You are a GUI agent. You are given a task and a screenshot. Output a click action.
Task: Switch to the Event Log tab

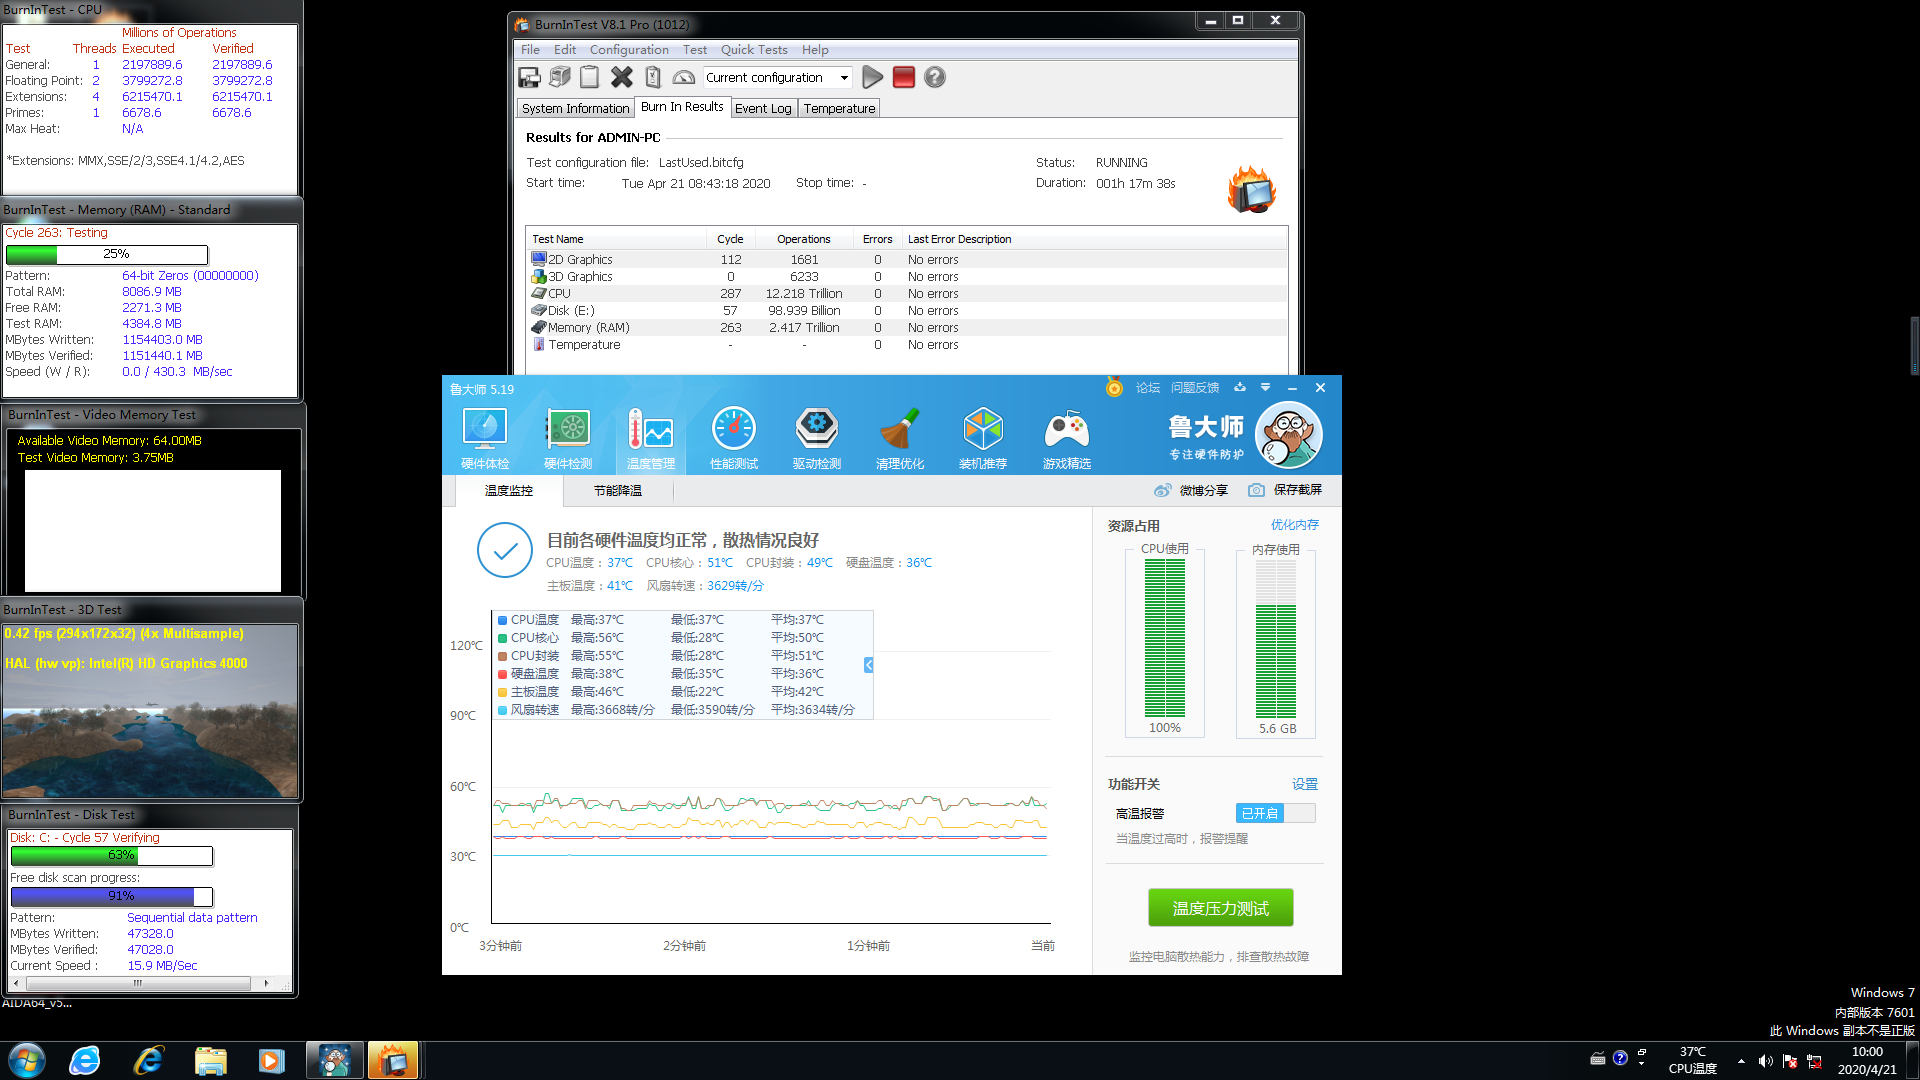pos(762,108)
